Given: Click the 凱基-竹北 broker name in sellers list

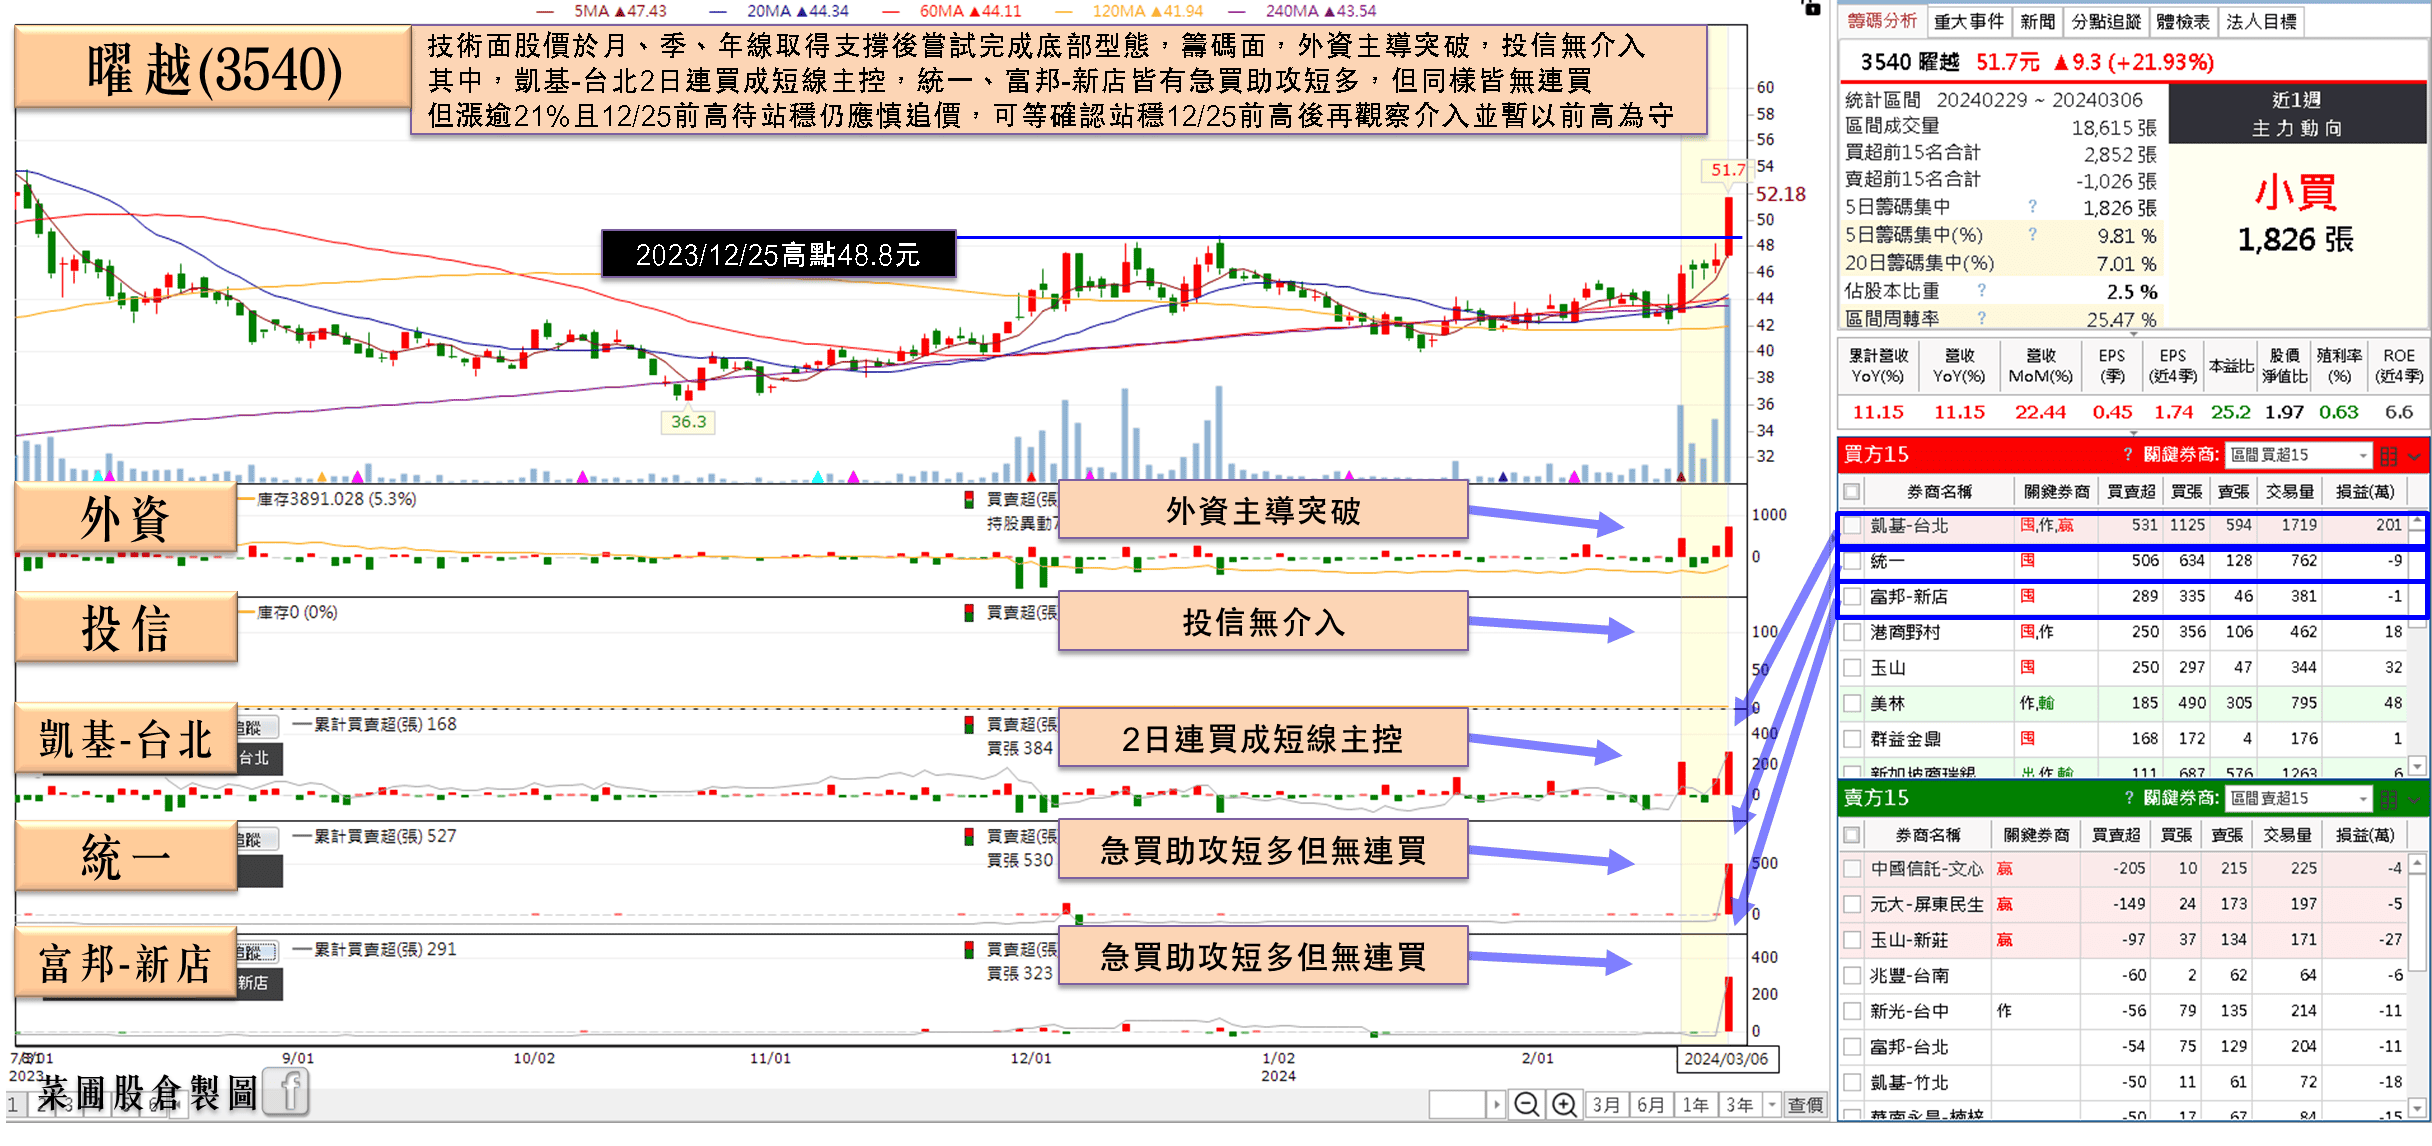Looking at the screenshot, I should click(1909, 1082).
